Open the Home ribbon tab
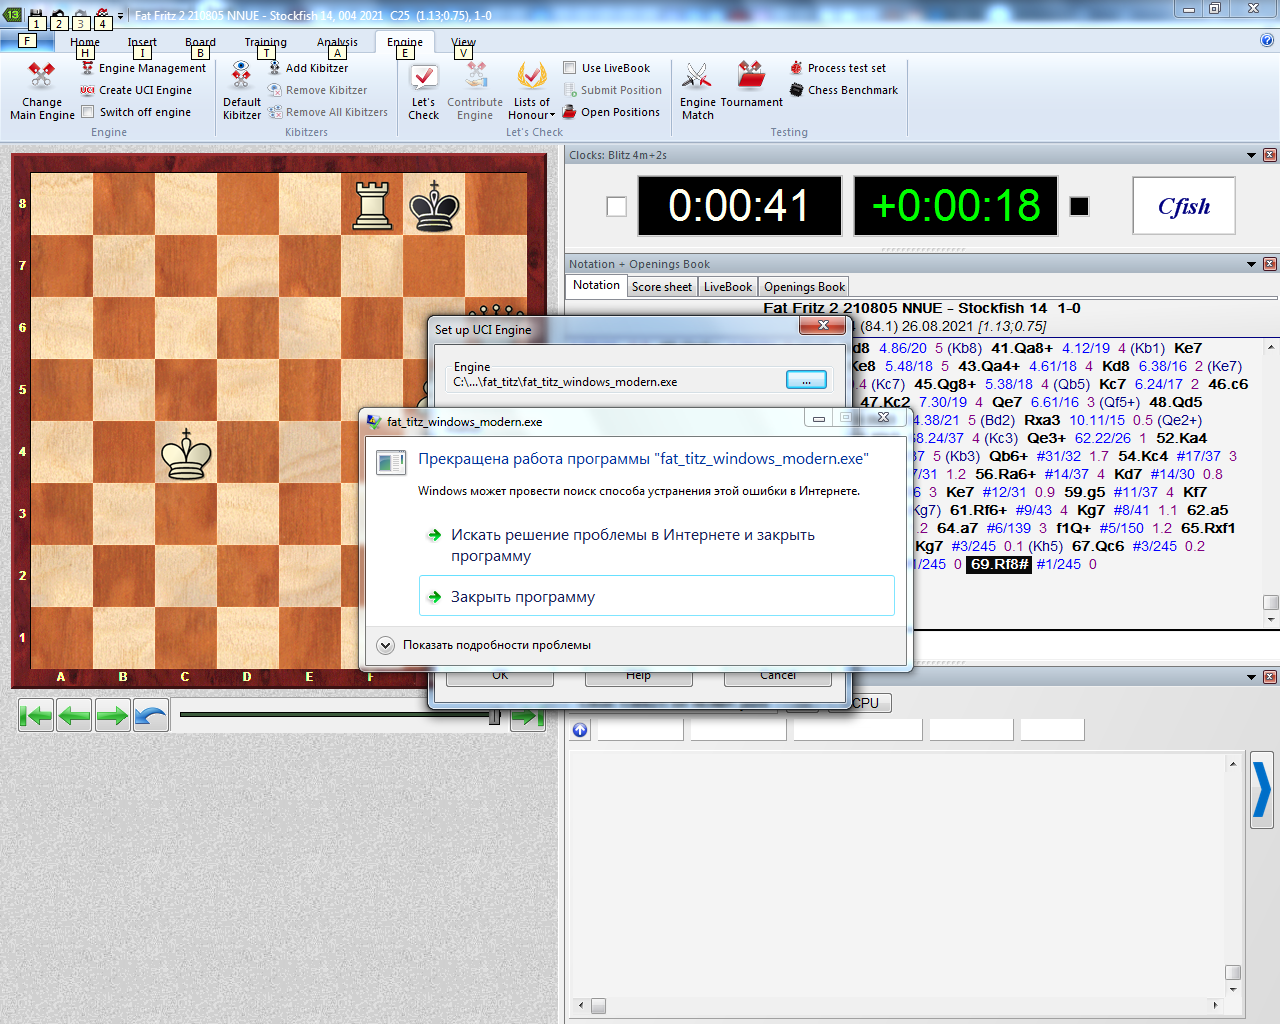 pyautogui.click(x=85, y=42)
